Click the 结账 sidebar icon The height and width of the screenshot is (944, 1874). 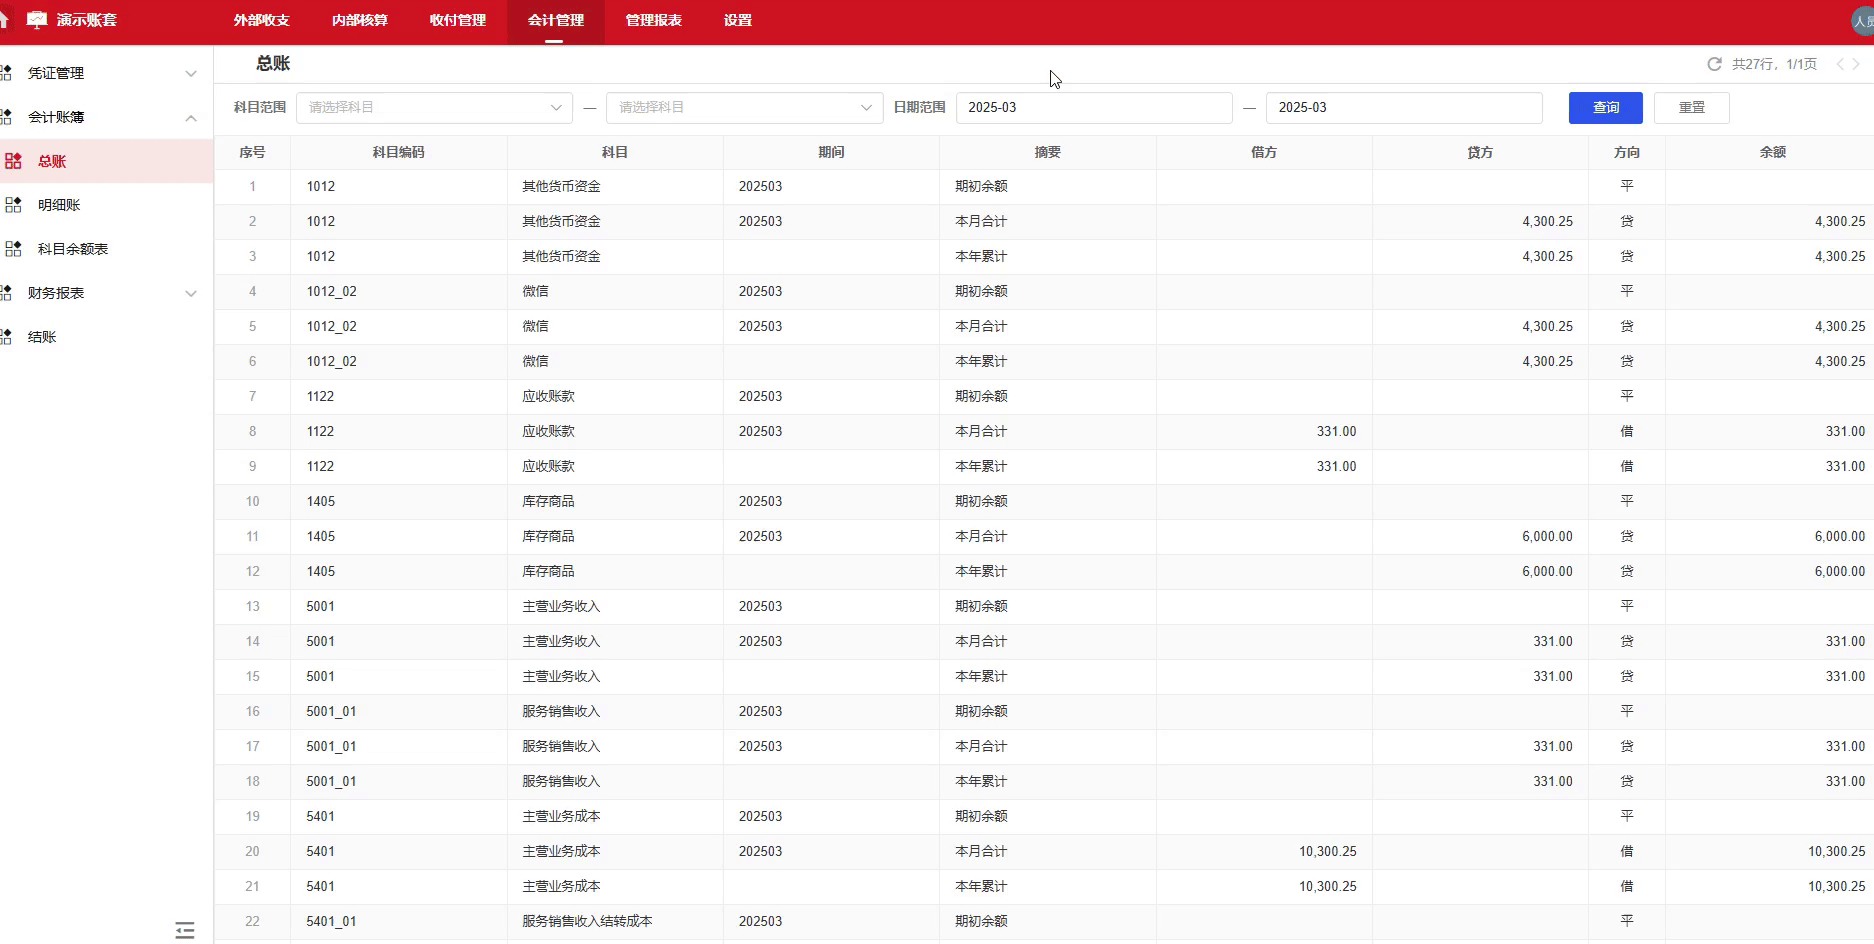(42, 337)
